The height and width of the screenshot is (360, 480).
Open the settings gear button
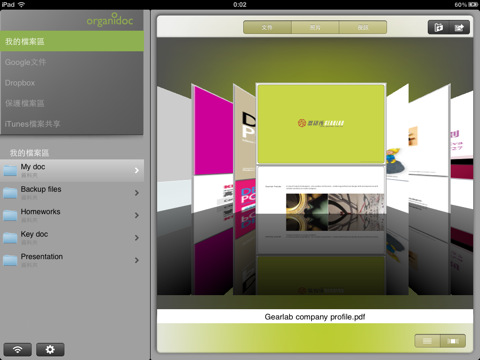coord(50,349)
